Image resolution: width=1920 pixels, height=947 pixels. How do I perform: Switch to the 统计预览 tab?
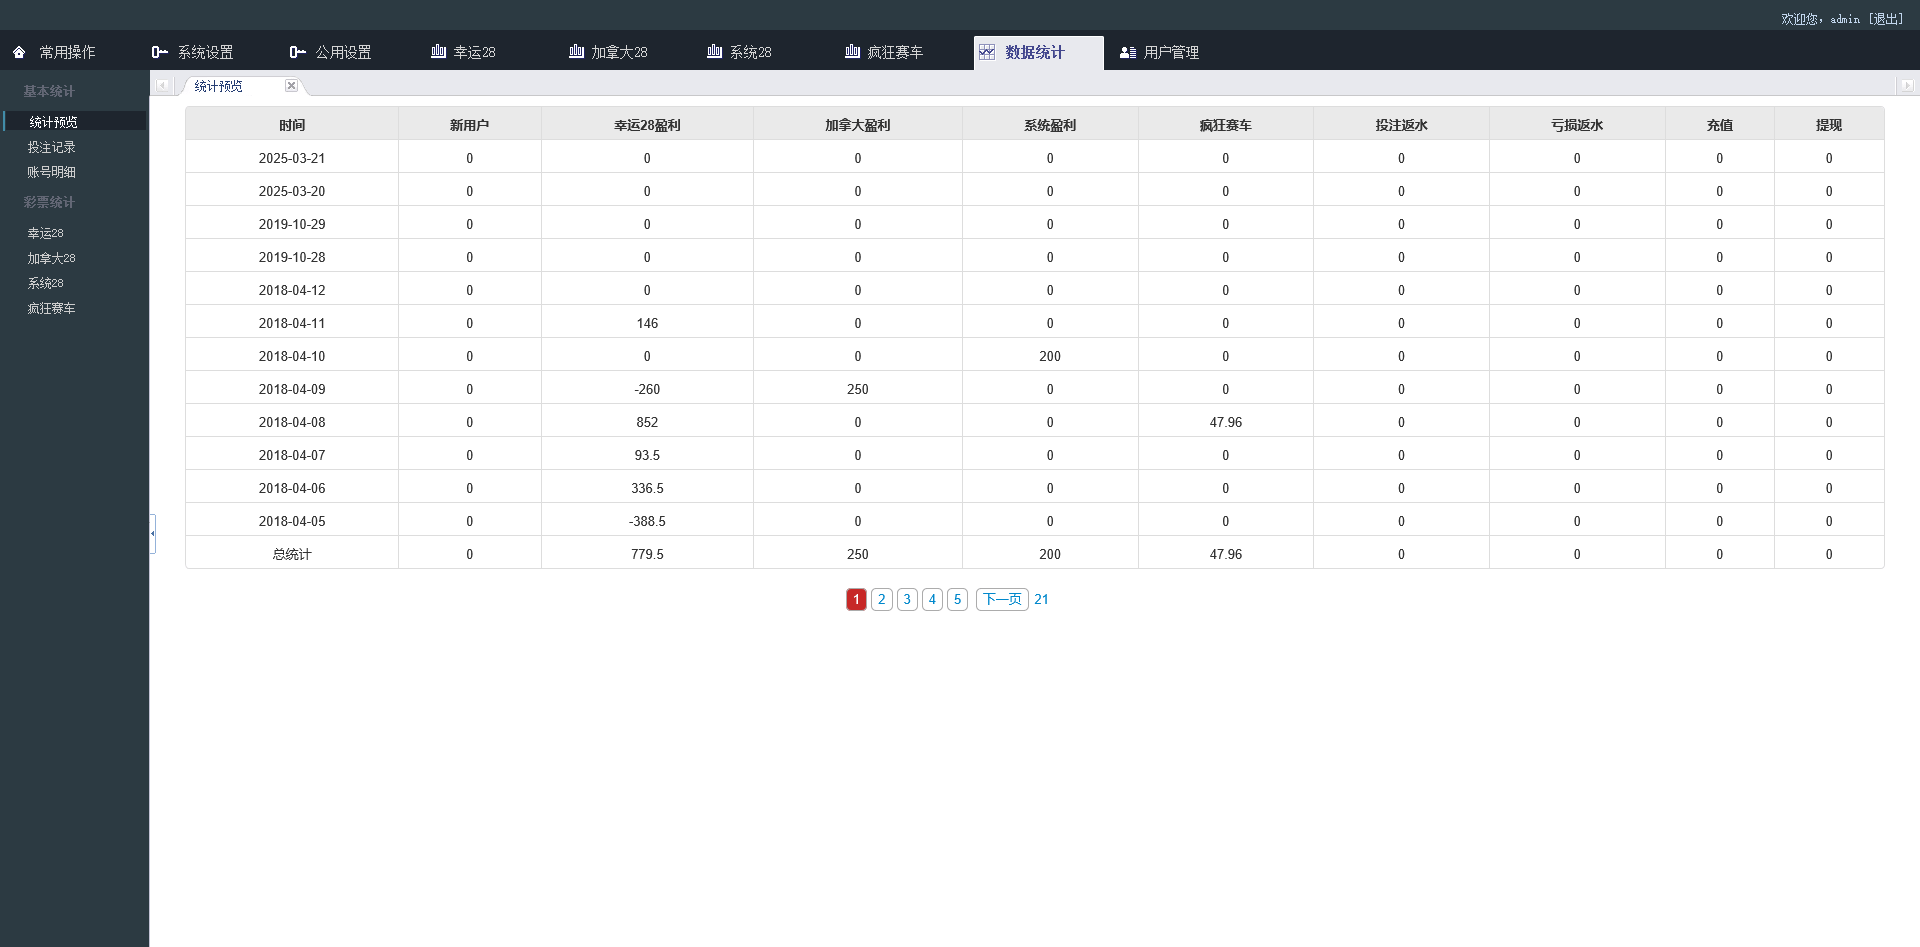click(219, 86)
